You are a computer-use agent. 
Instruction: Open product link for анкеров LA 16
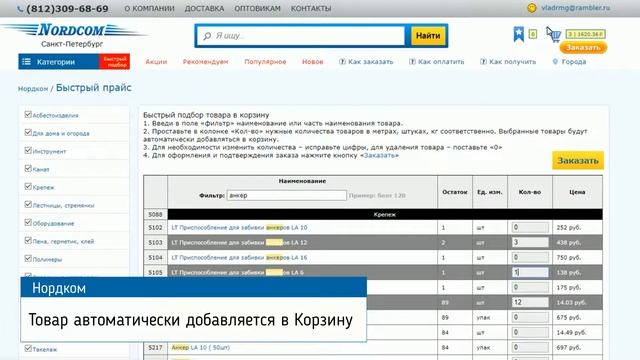239,258
